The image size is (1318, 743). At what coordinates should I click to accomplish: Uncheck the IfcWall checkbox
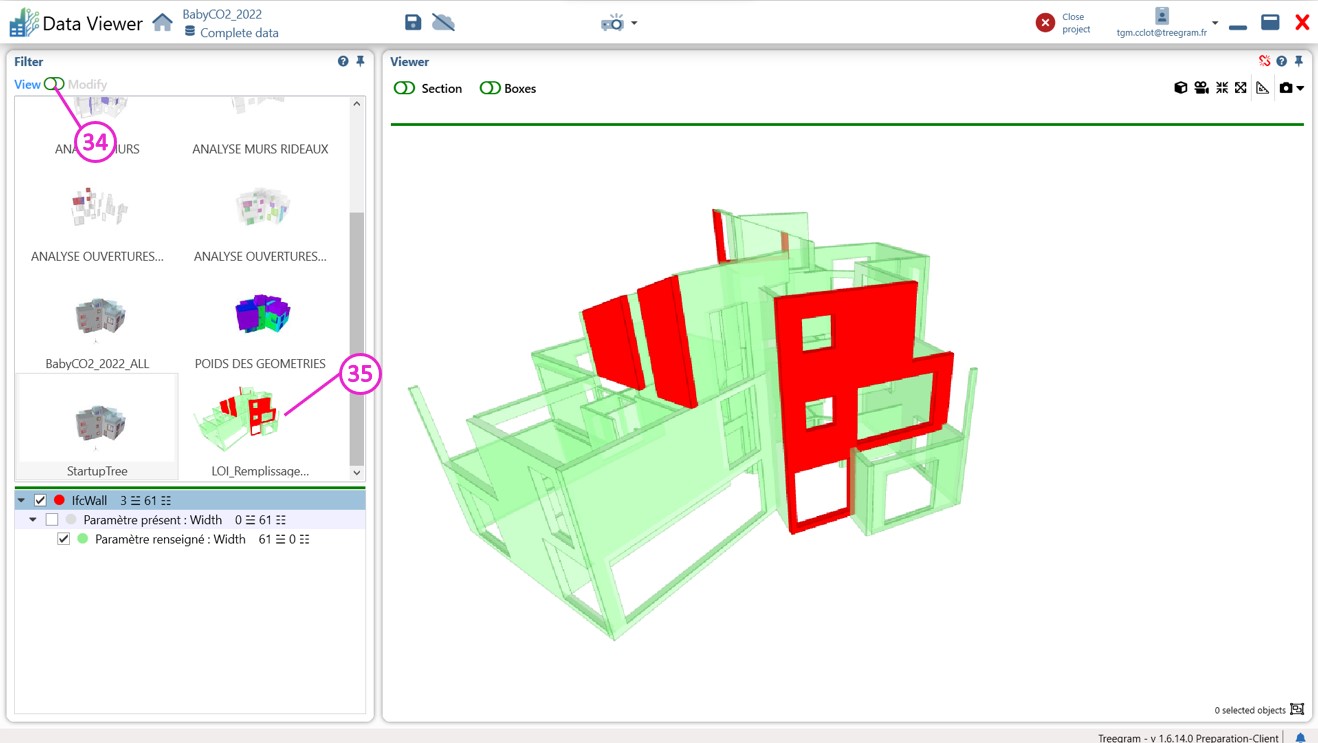tap(40, 500)
